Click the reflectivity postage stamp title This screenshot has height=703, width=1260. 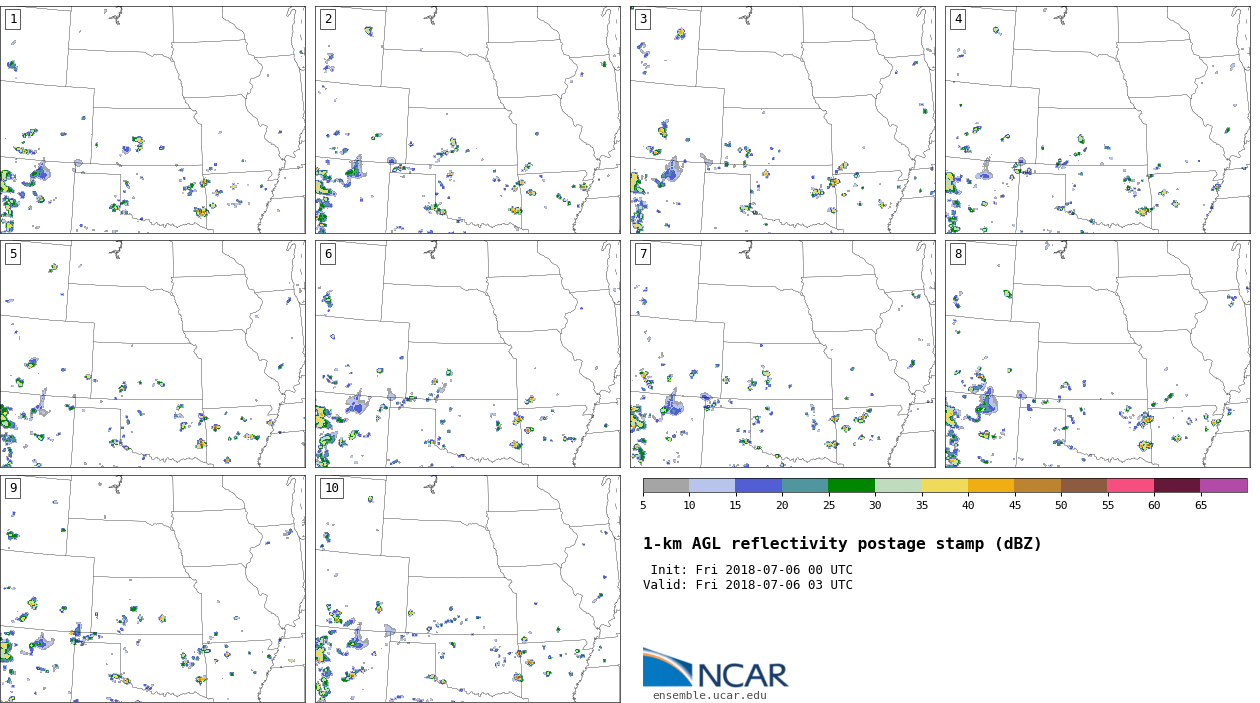[842, 544]
